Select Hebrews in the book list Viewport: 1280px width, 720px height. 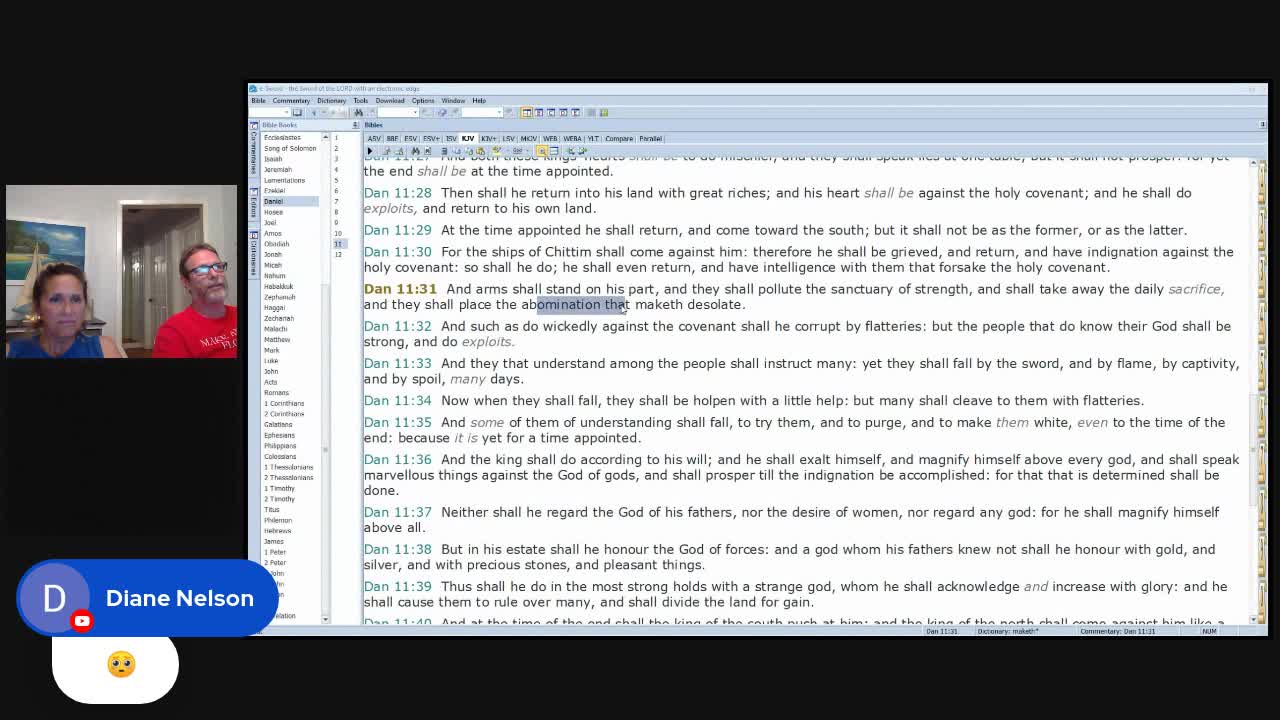pos(278,530)
